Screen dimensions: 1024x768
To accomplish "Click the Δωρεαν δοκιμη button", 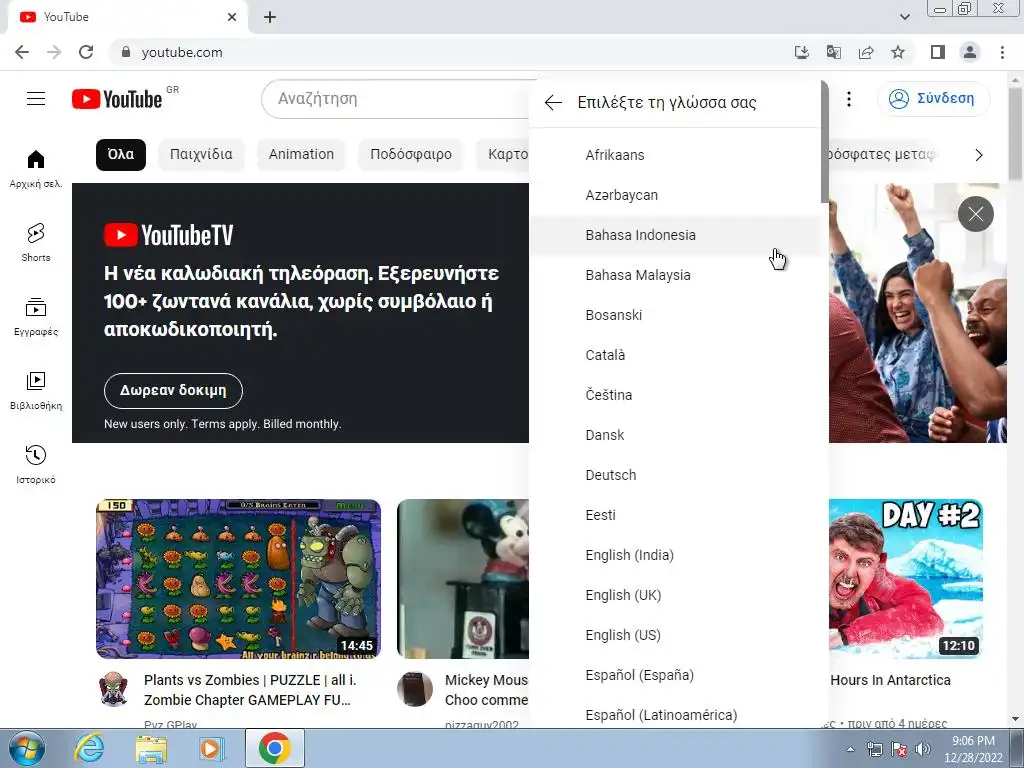I will coord(173,391).
